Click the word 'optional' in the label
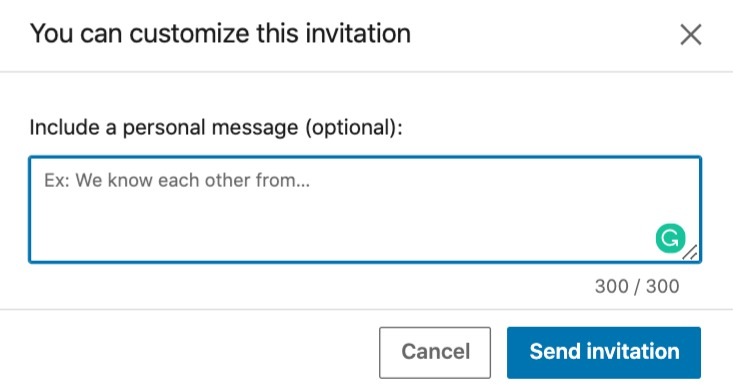 pos(353,127)
